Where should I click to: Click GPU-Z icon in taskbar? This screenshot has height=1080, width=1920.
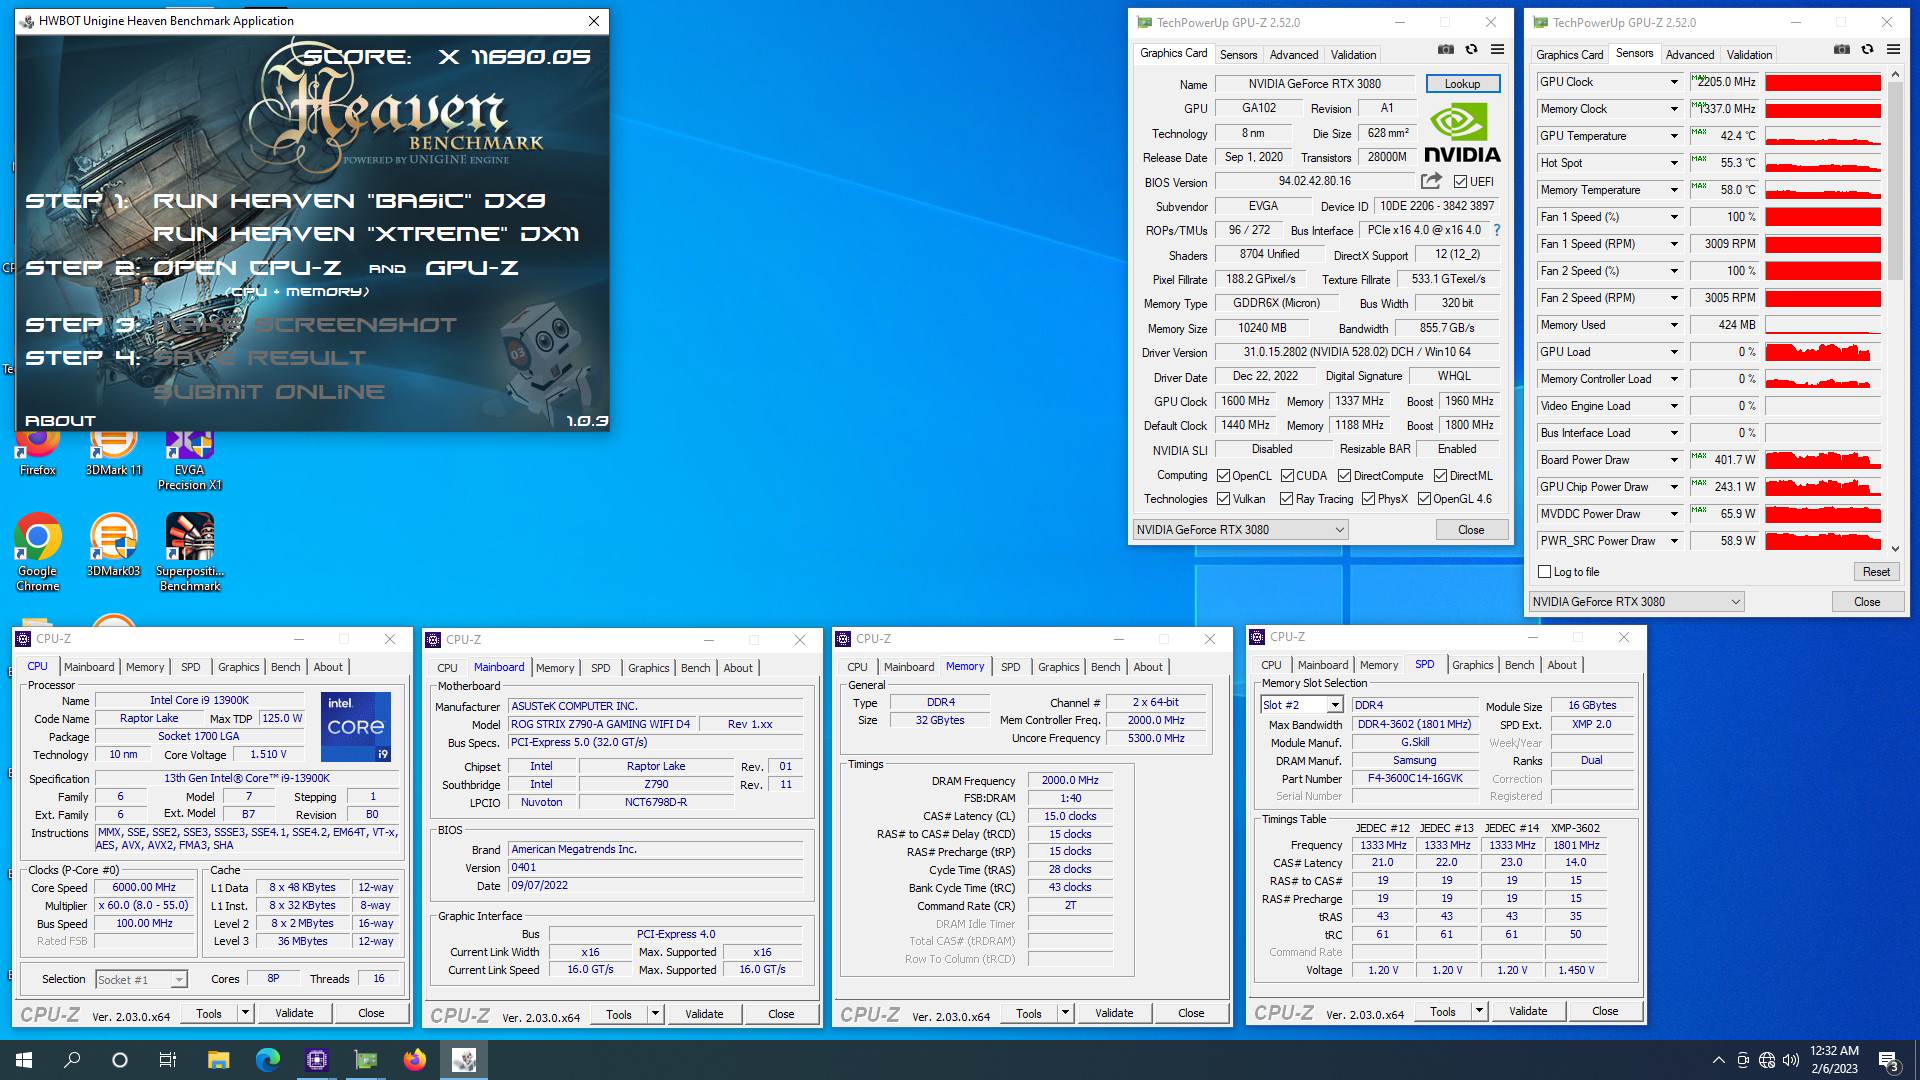coord(366,1060)
